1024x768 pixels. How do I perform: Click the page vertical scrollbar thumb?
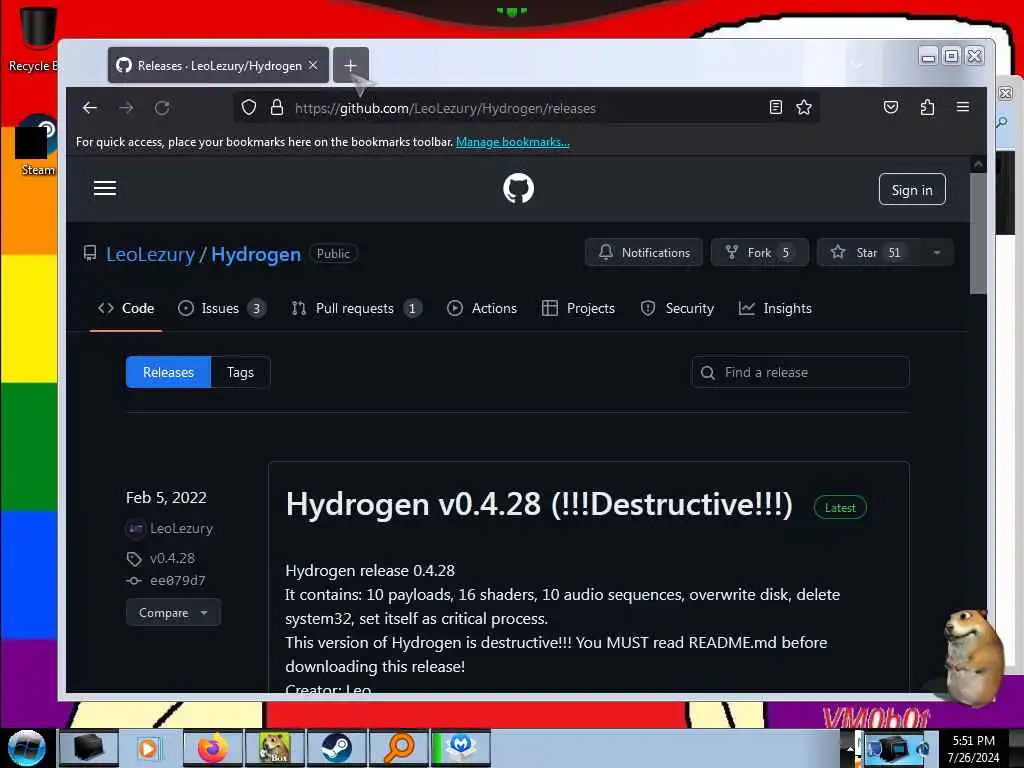[978, 233]
